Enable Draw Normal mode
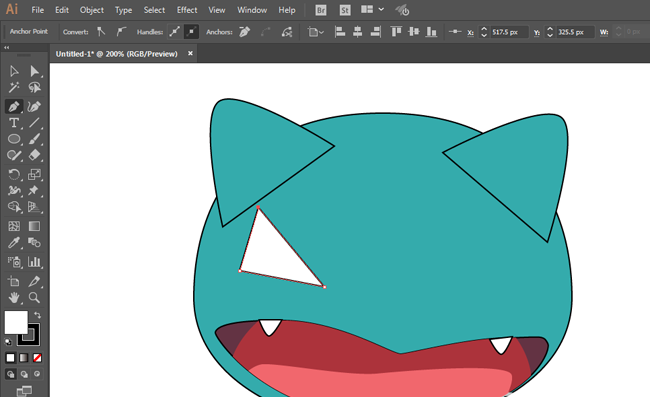The width and height of the screenshot is (650, 397). pyautogui.click(x=10, y=374)
